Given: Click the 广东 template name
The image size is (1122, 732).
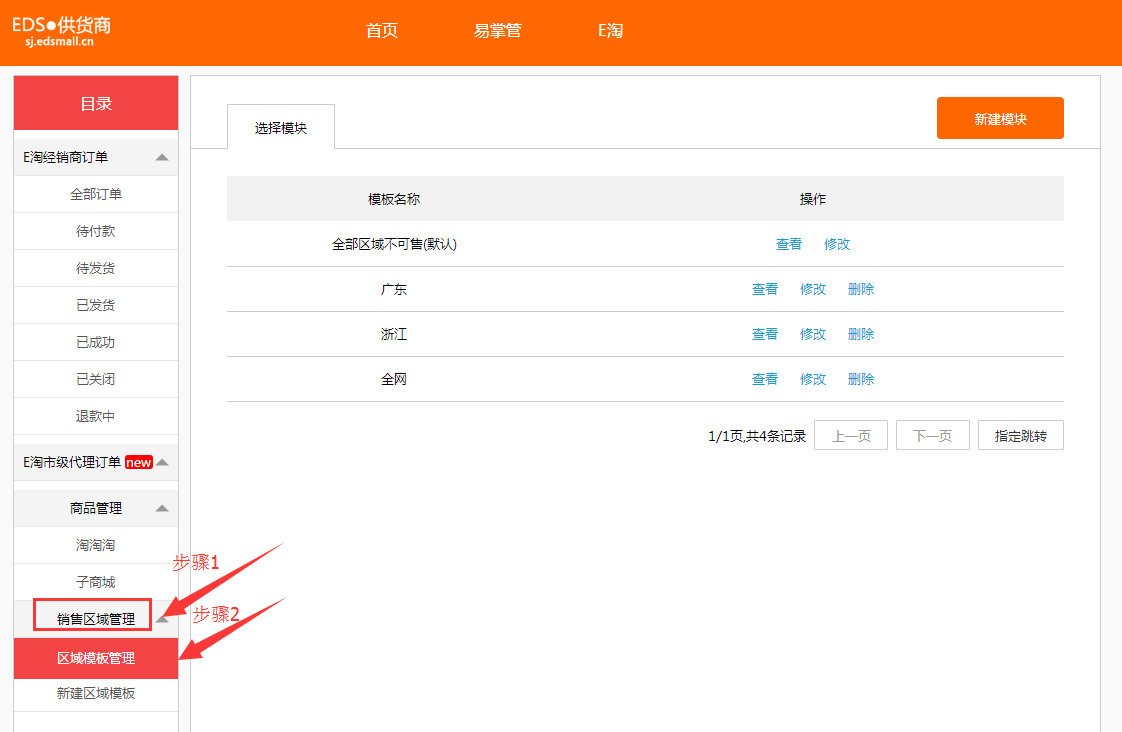Looking at the screenshot, I should [x=394, y=289].
